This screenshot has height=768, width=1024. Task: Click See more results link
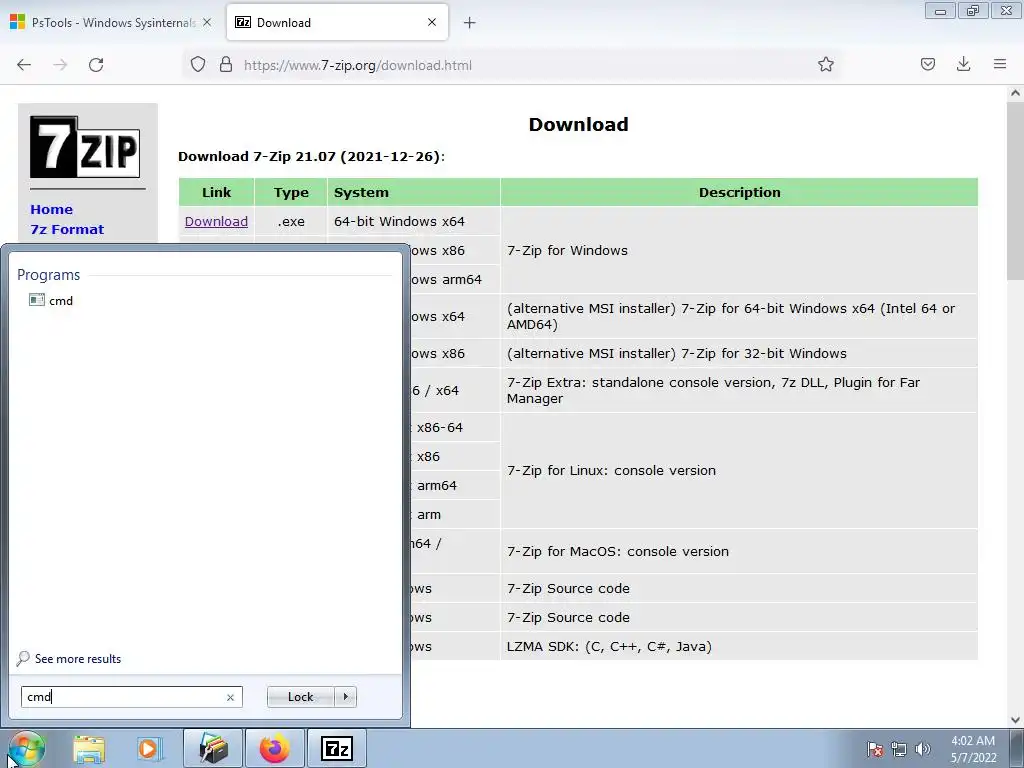tap(78, 659)
